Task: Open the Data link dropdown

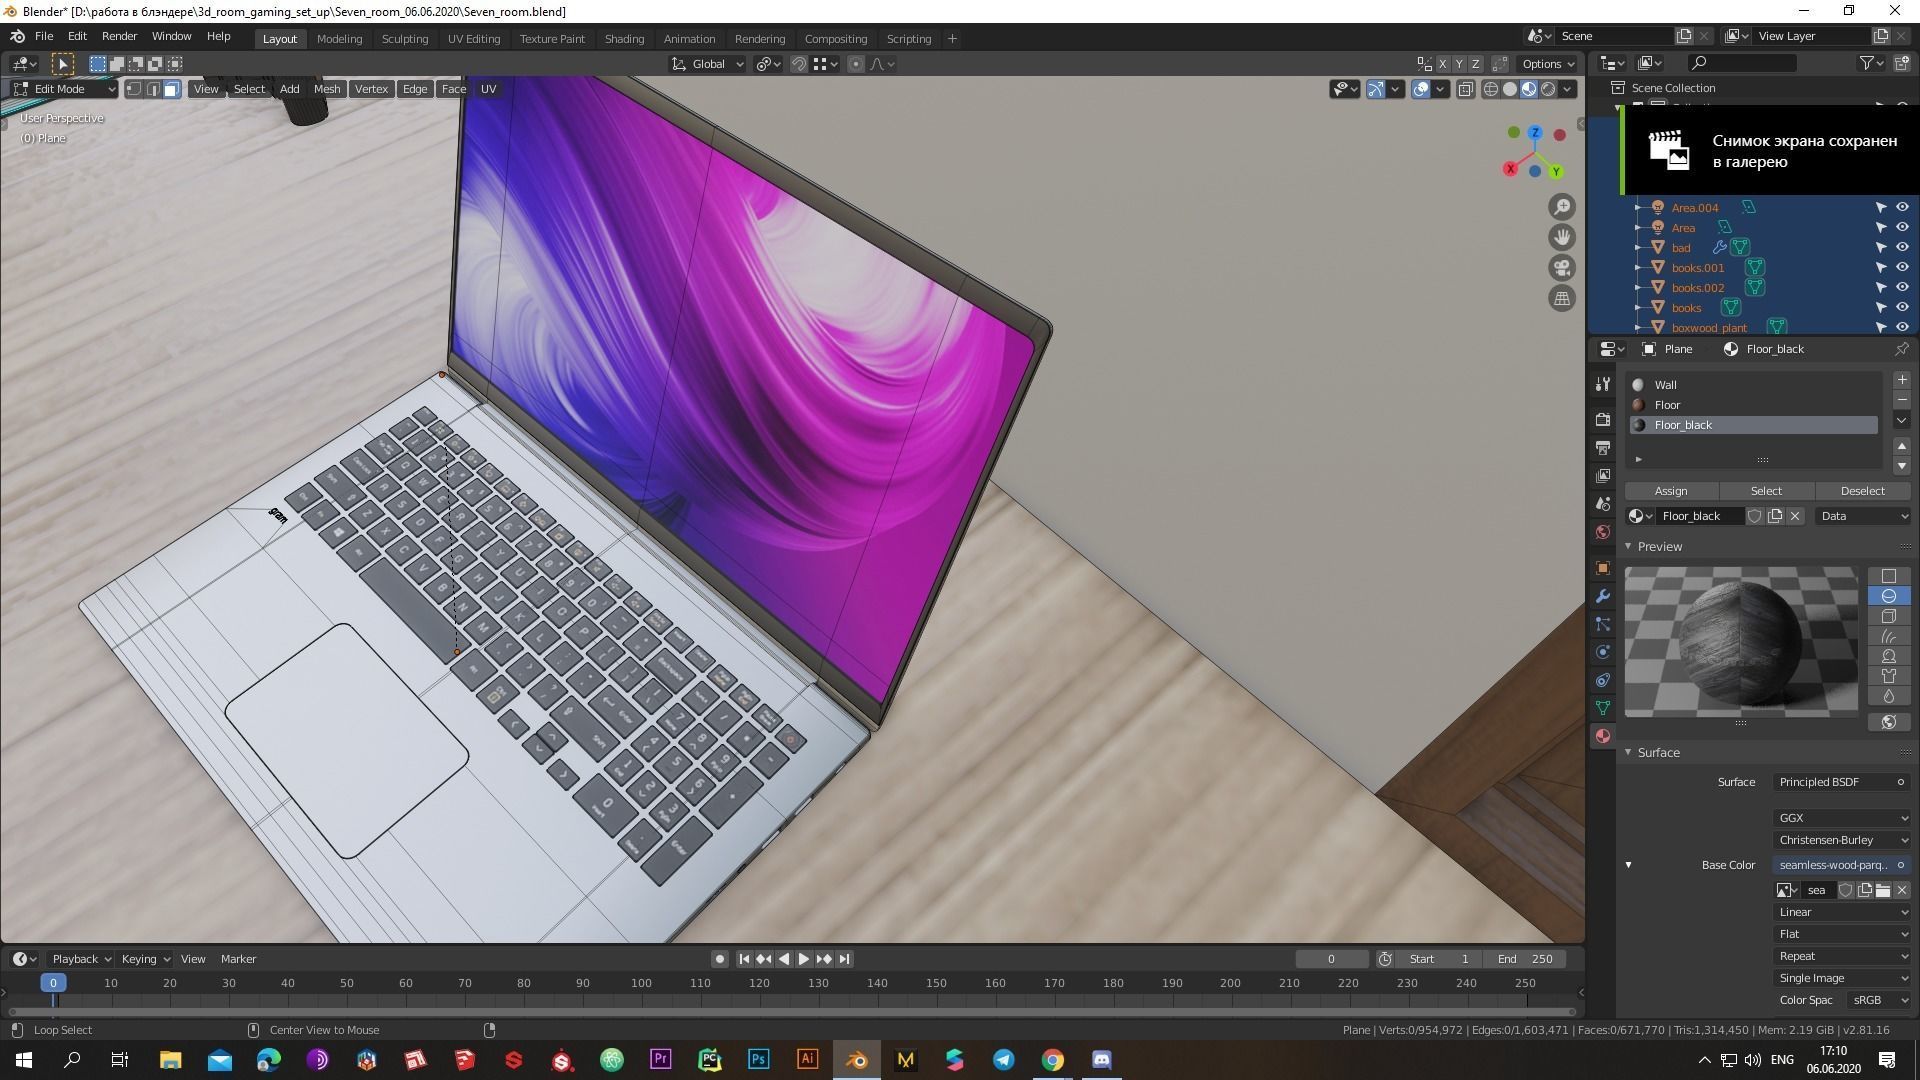Action: click(x=1863, y=516)
